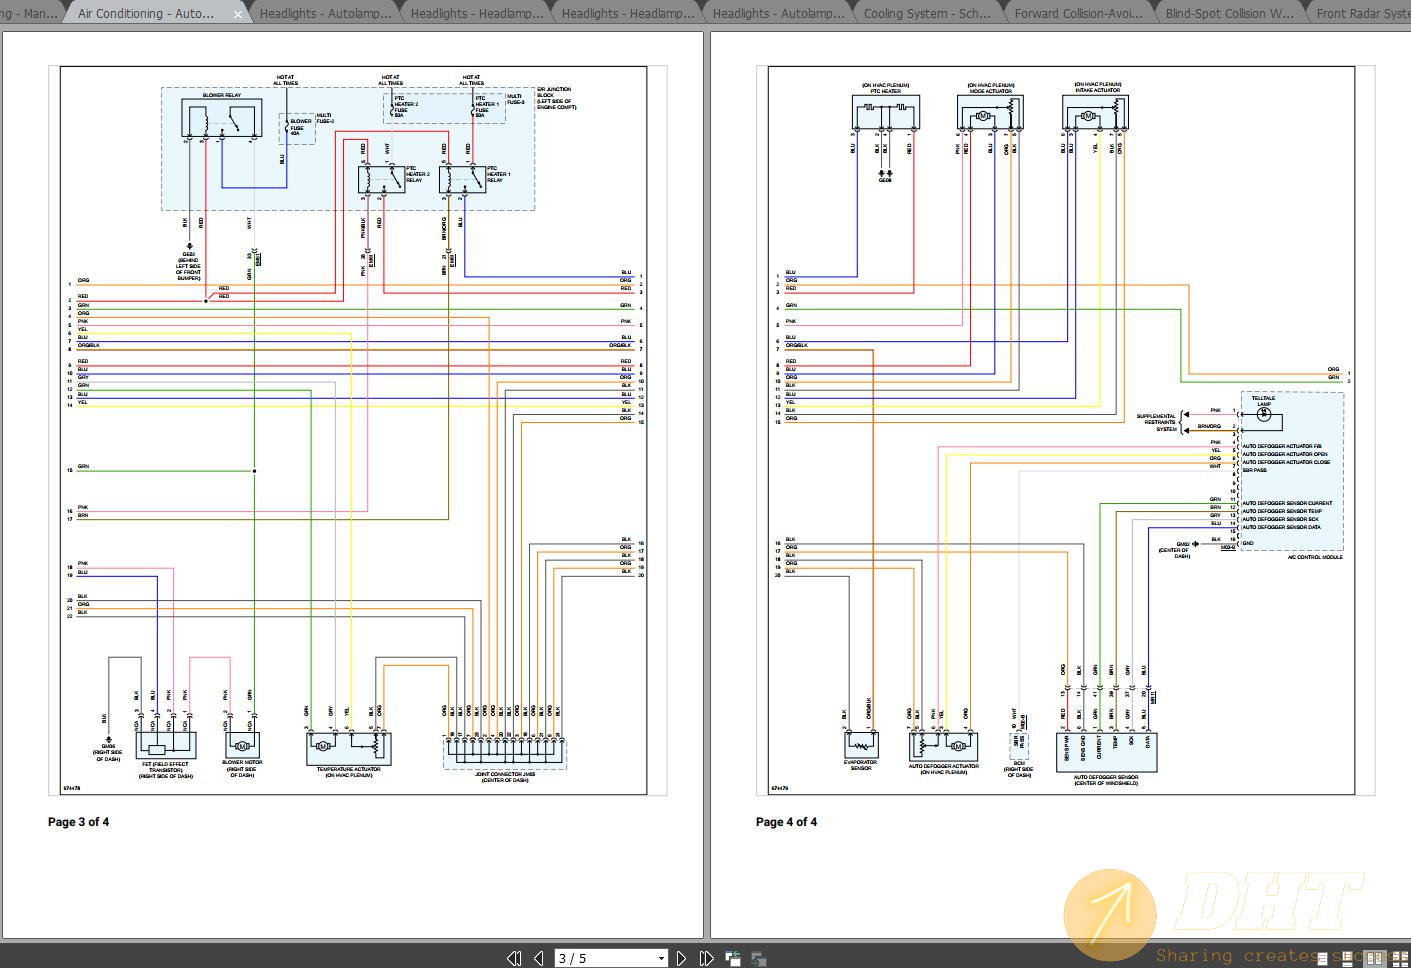Jump to the last page

pyautogui.click(x=707, y=958)
